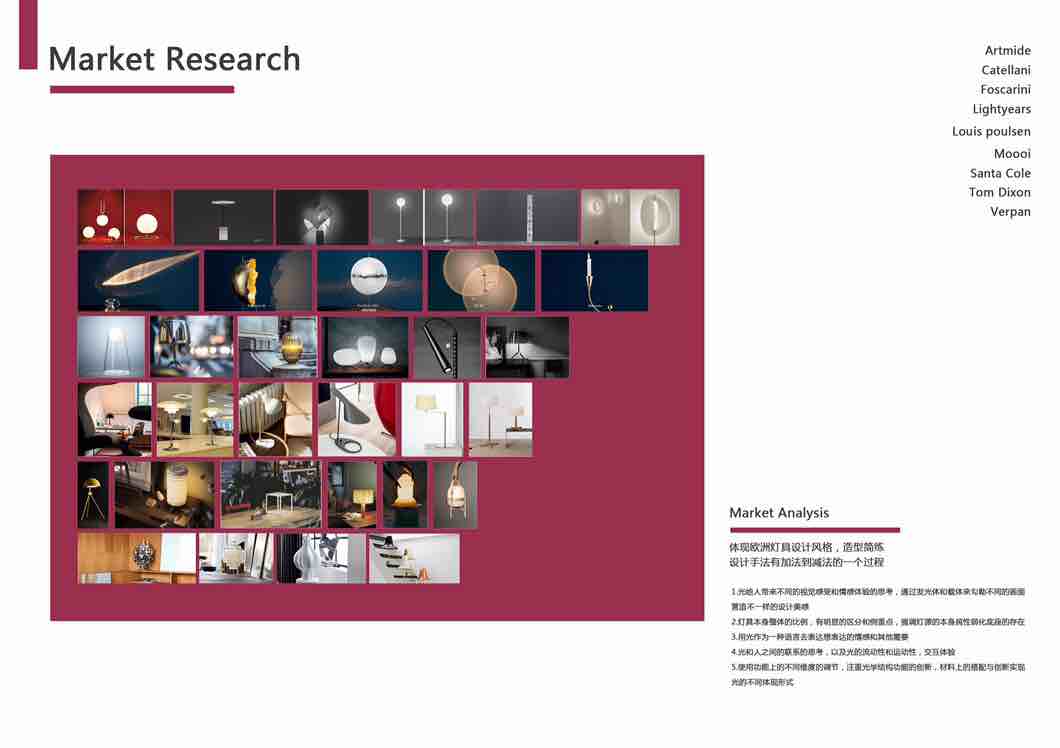
Task: Select the brand name "Artmide"
Action: [1007, 51]
